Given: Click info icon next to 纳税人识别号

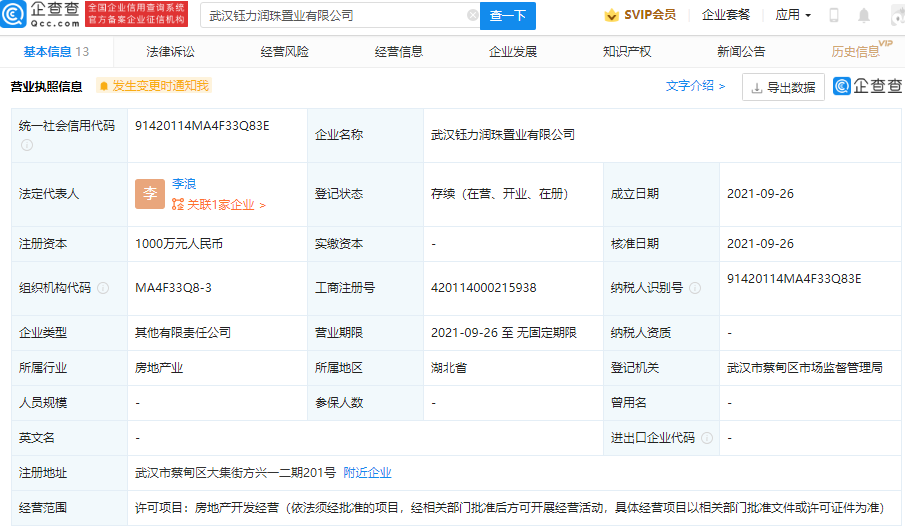Looking at the screenshot, I should point(696,288).
